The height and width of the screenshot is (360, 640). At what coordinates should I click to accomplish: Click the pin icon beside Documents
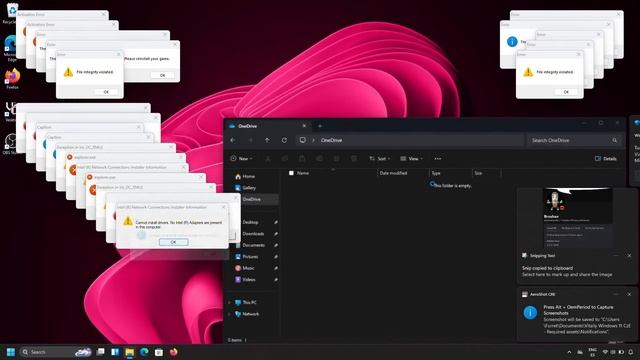pos(276,245)
